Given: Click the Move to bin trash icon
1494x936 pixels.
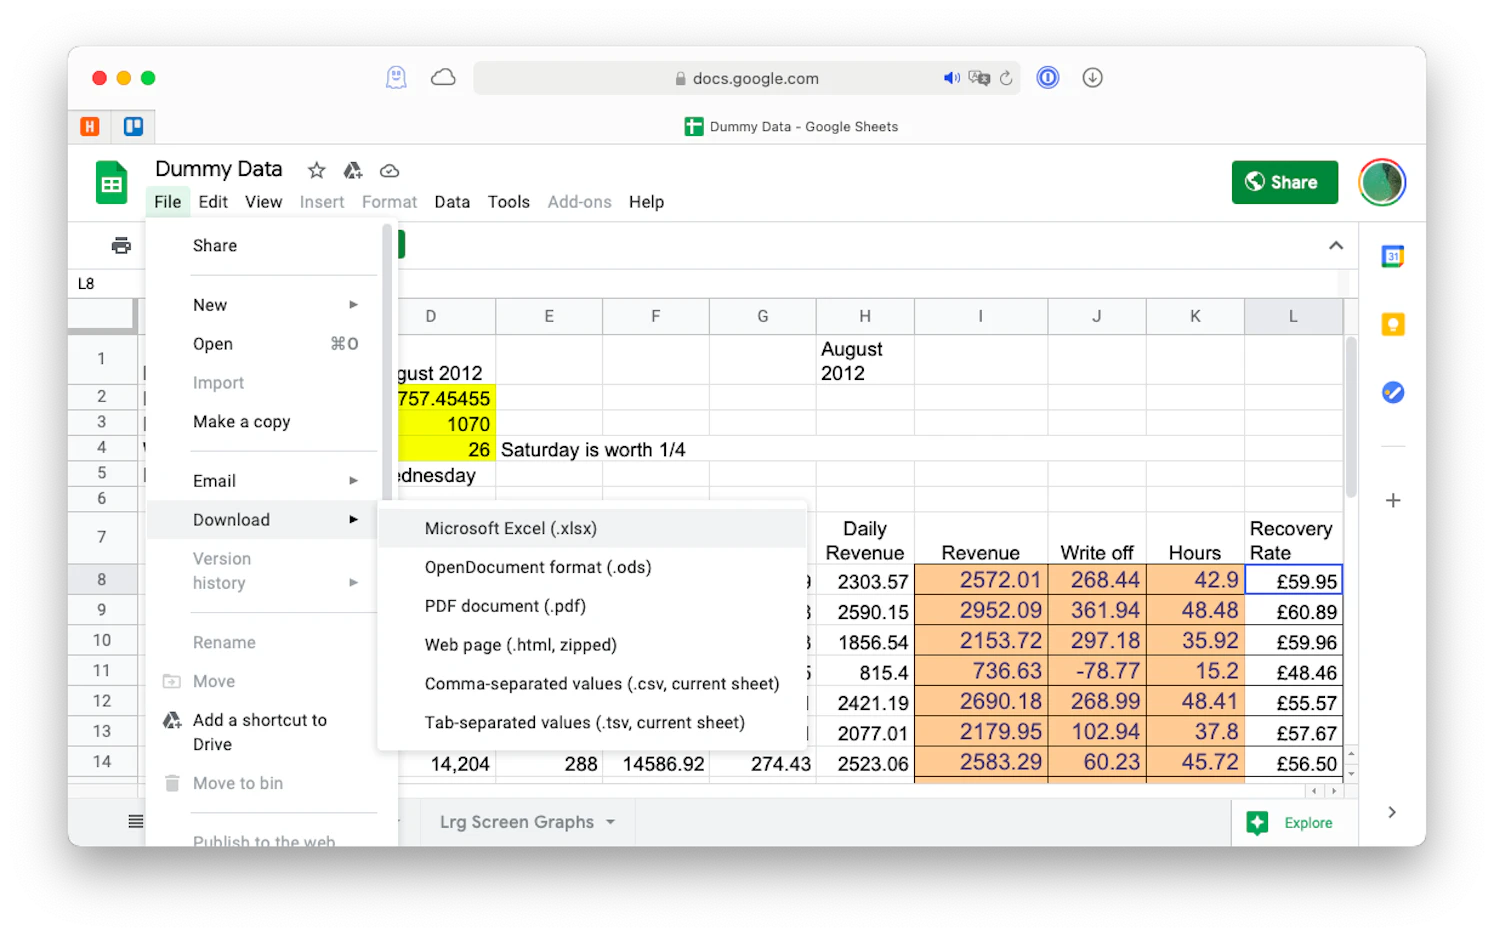Looking at the screenshot, I should pyautogui.click(x=172, y=783).
